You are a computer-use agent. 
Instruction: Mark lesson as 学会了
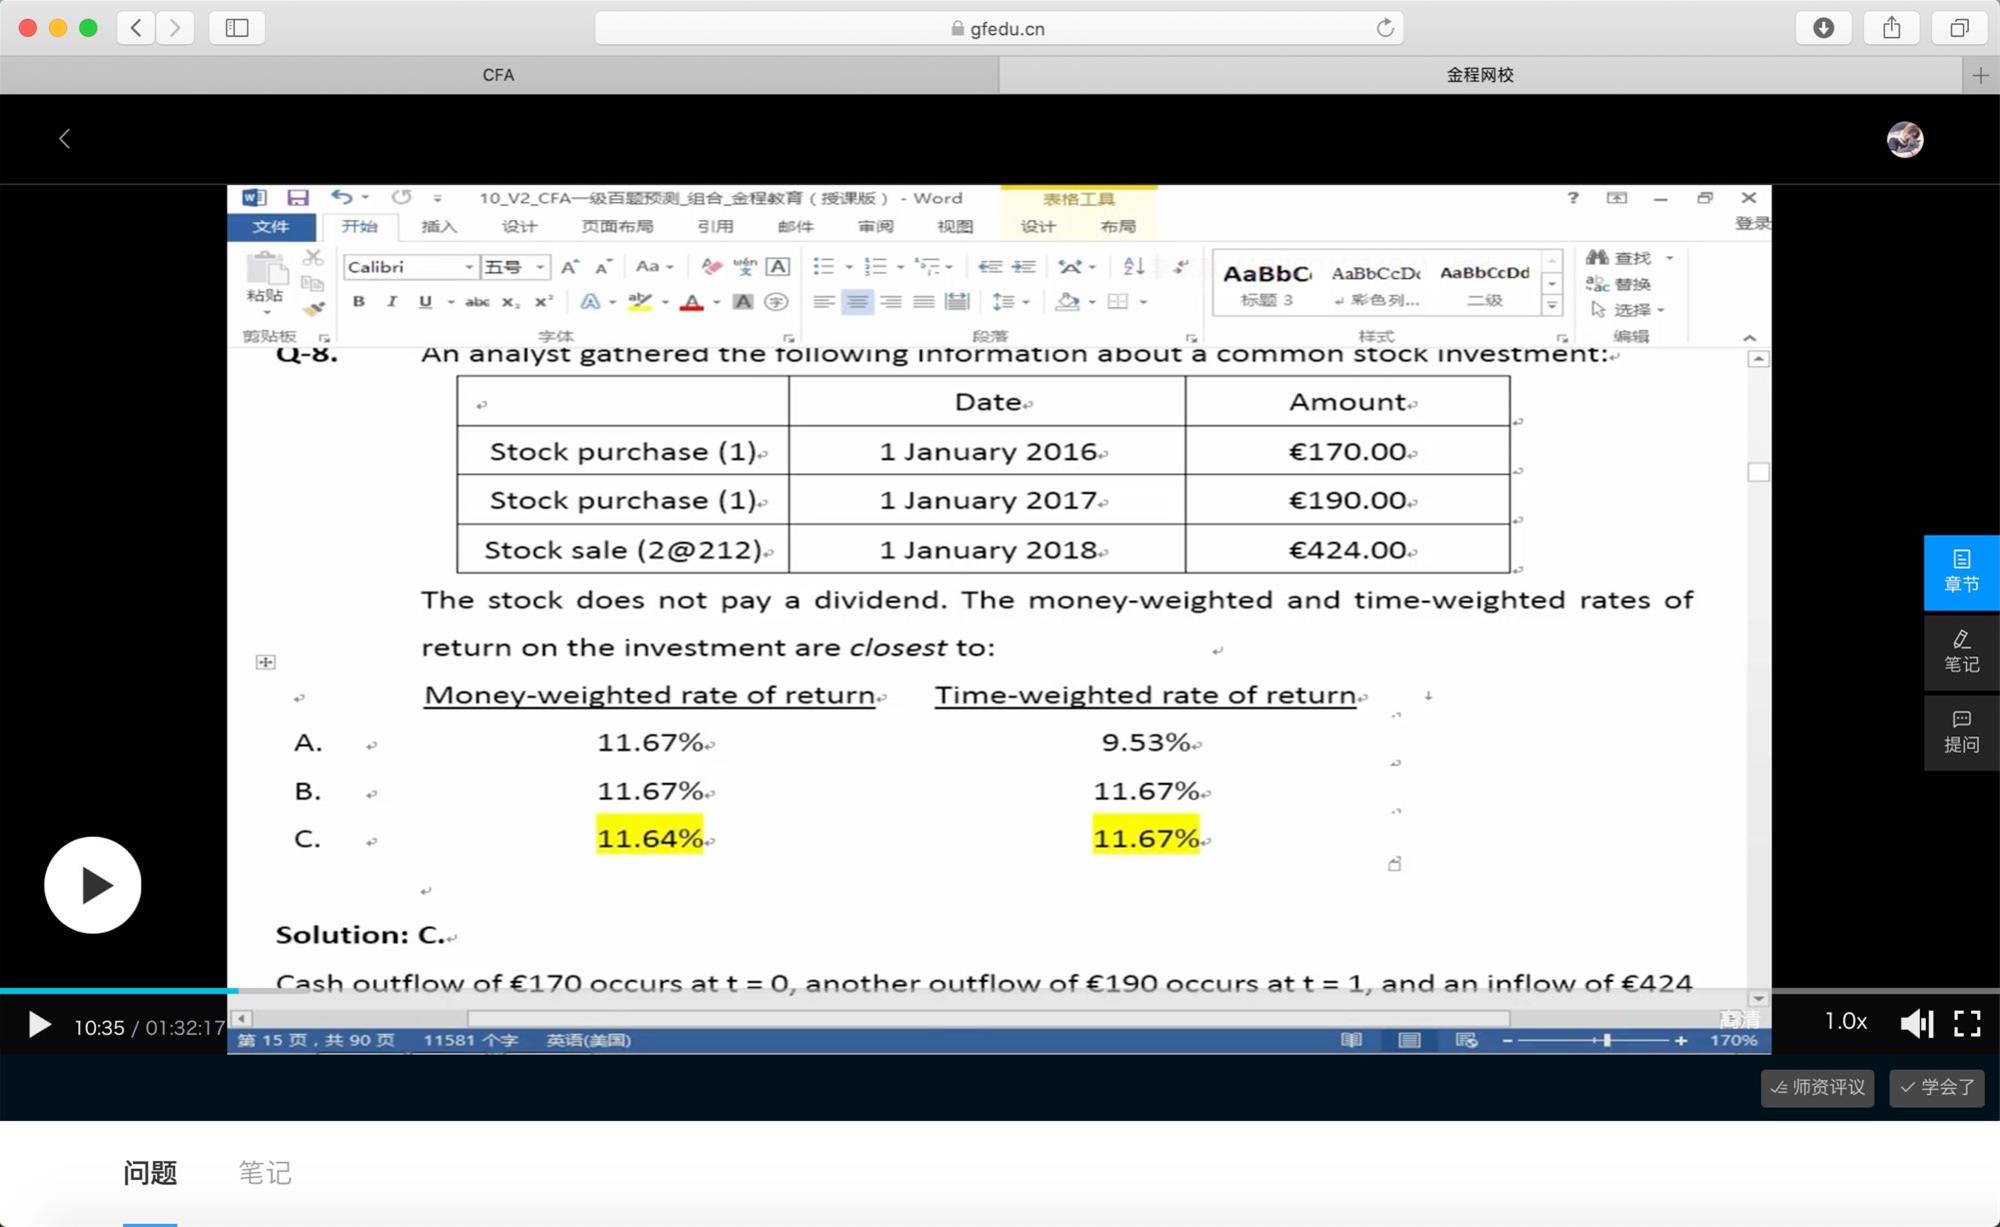pos(1936,1087)
